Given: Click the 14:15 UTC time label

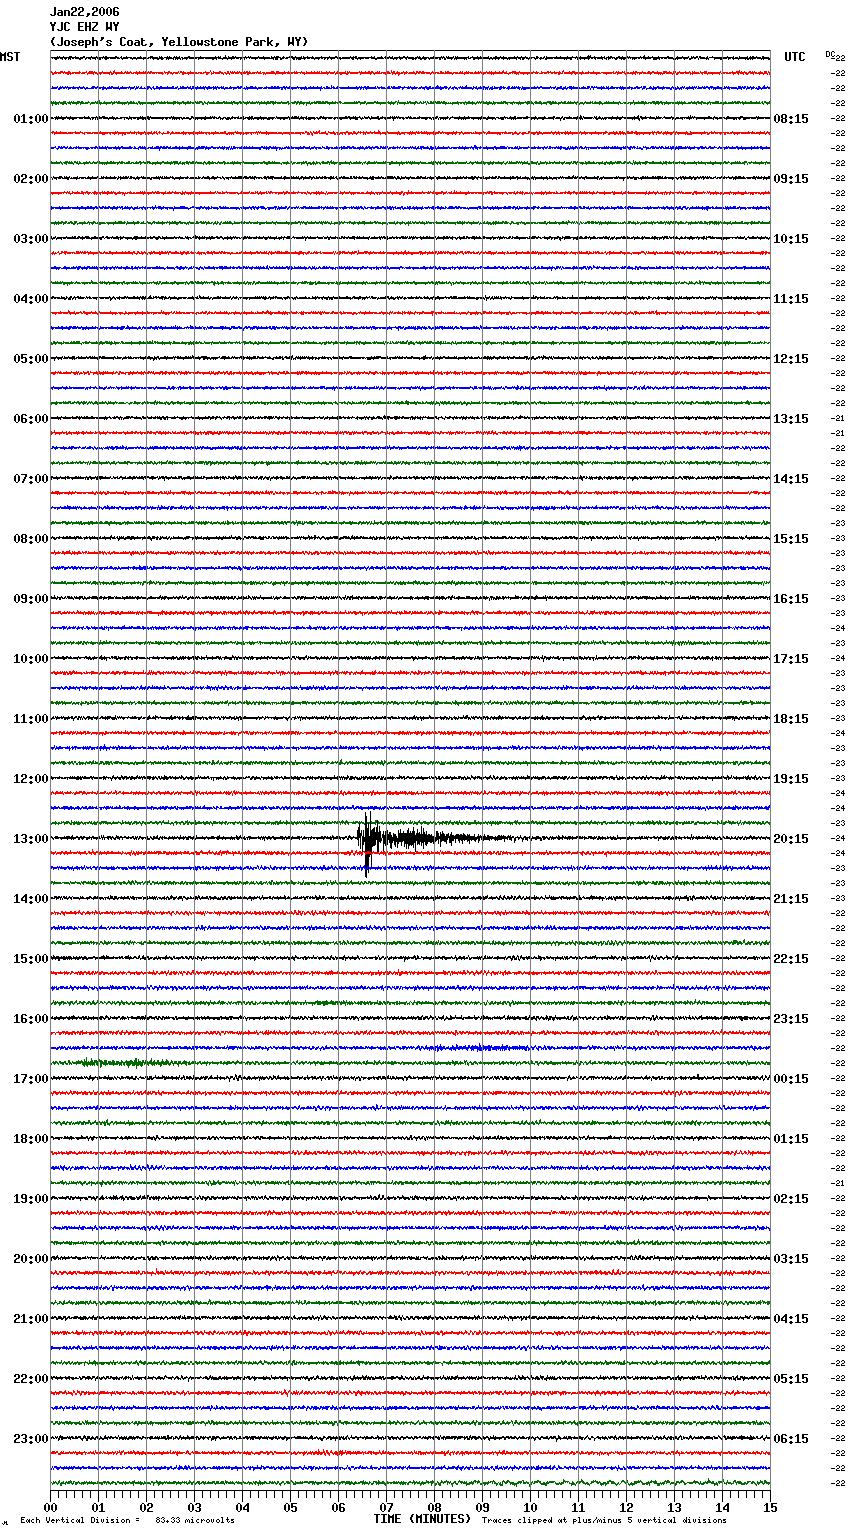Looking at the screenshot, I should [x=791, y=479].
